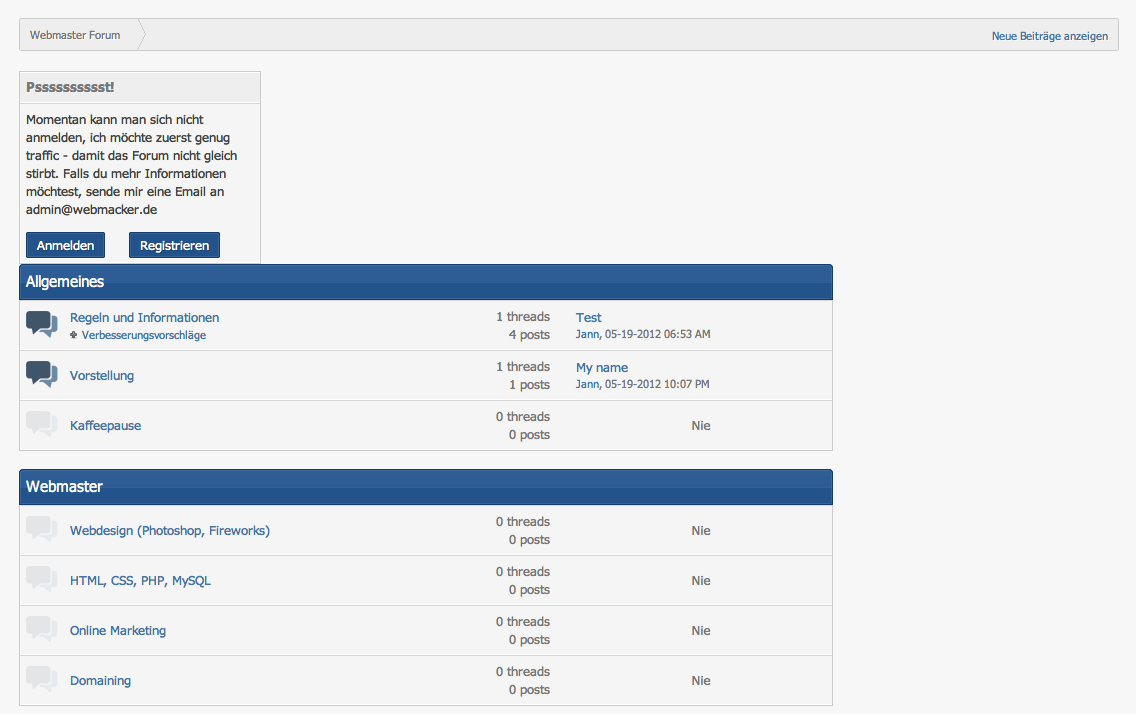
Task: Click the speech bubble icon beside Vorstellung
Action: 42,374
